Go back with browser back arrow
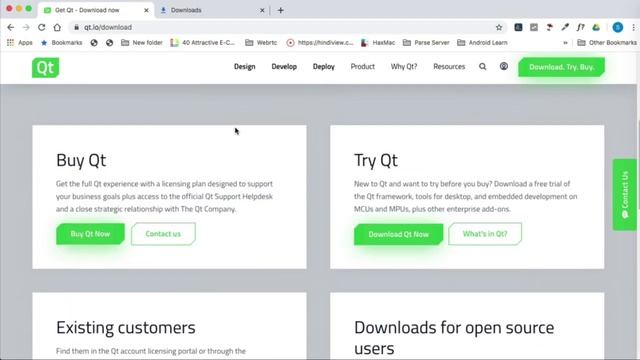Image resolution: width=640 pixels, height=360 pixels. [x=11, y=27]
